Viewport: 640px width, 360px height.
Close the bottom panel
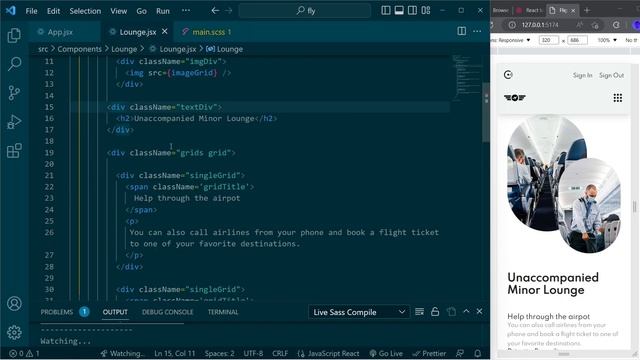pyautogui.click(x=479, y=311)
